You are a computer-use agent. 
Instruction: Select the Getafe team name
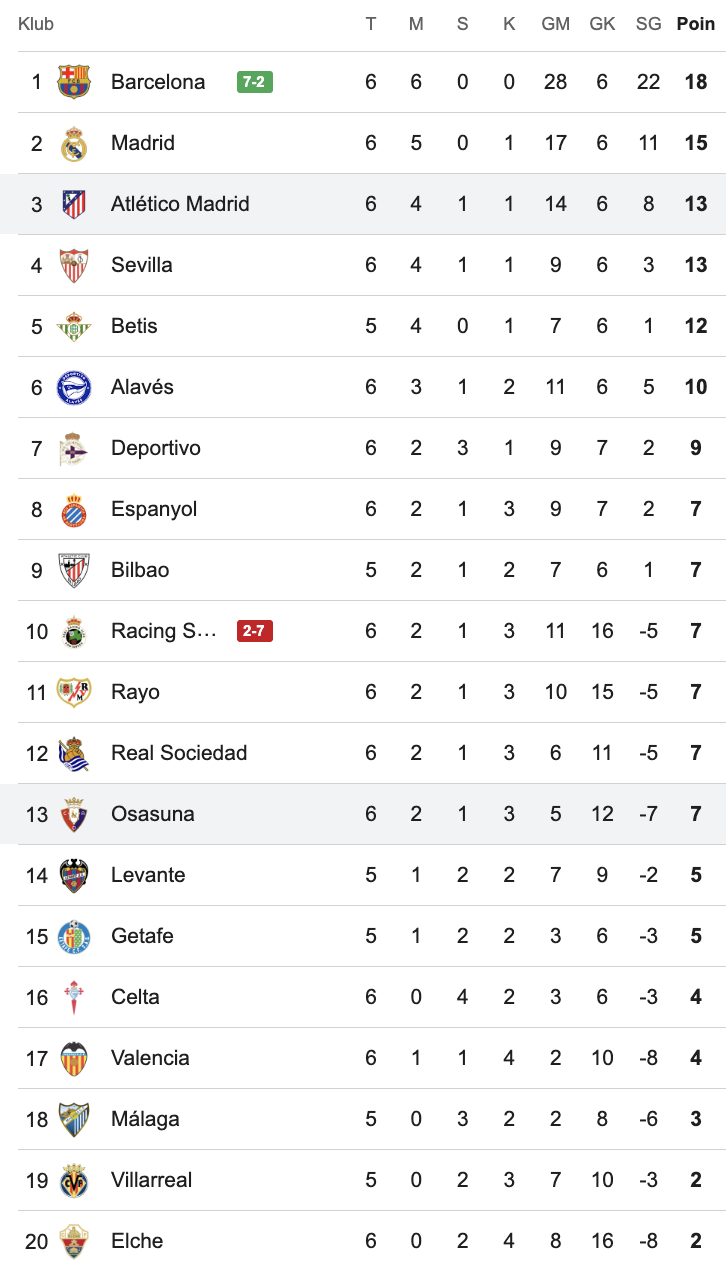[142, 936]
